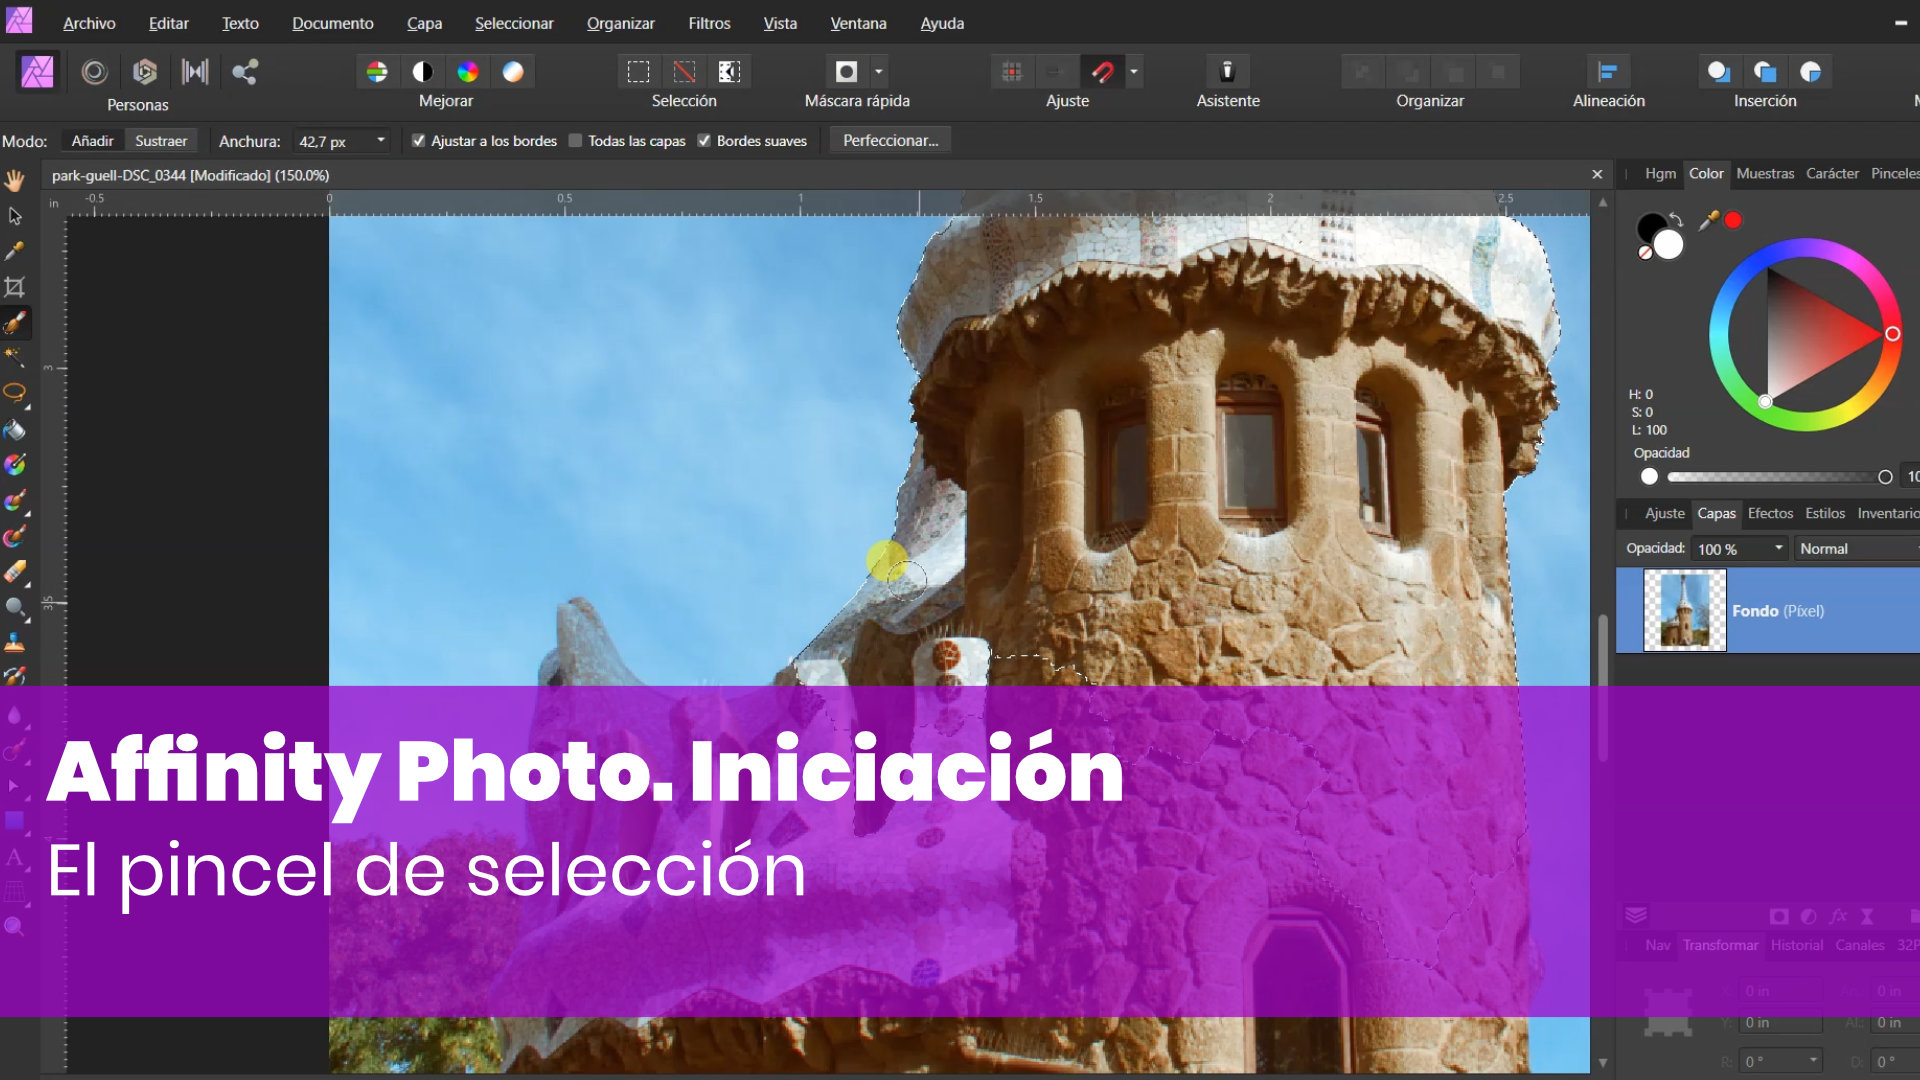This screenshot has width=1920, height=1080.
Task: Open the Assistant manager
Action: click(1227, 72)
